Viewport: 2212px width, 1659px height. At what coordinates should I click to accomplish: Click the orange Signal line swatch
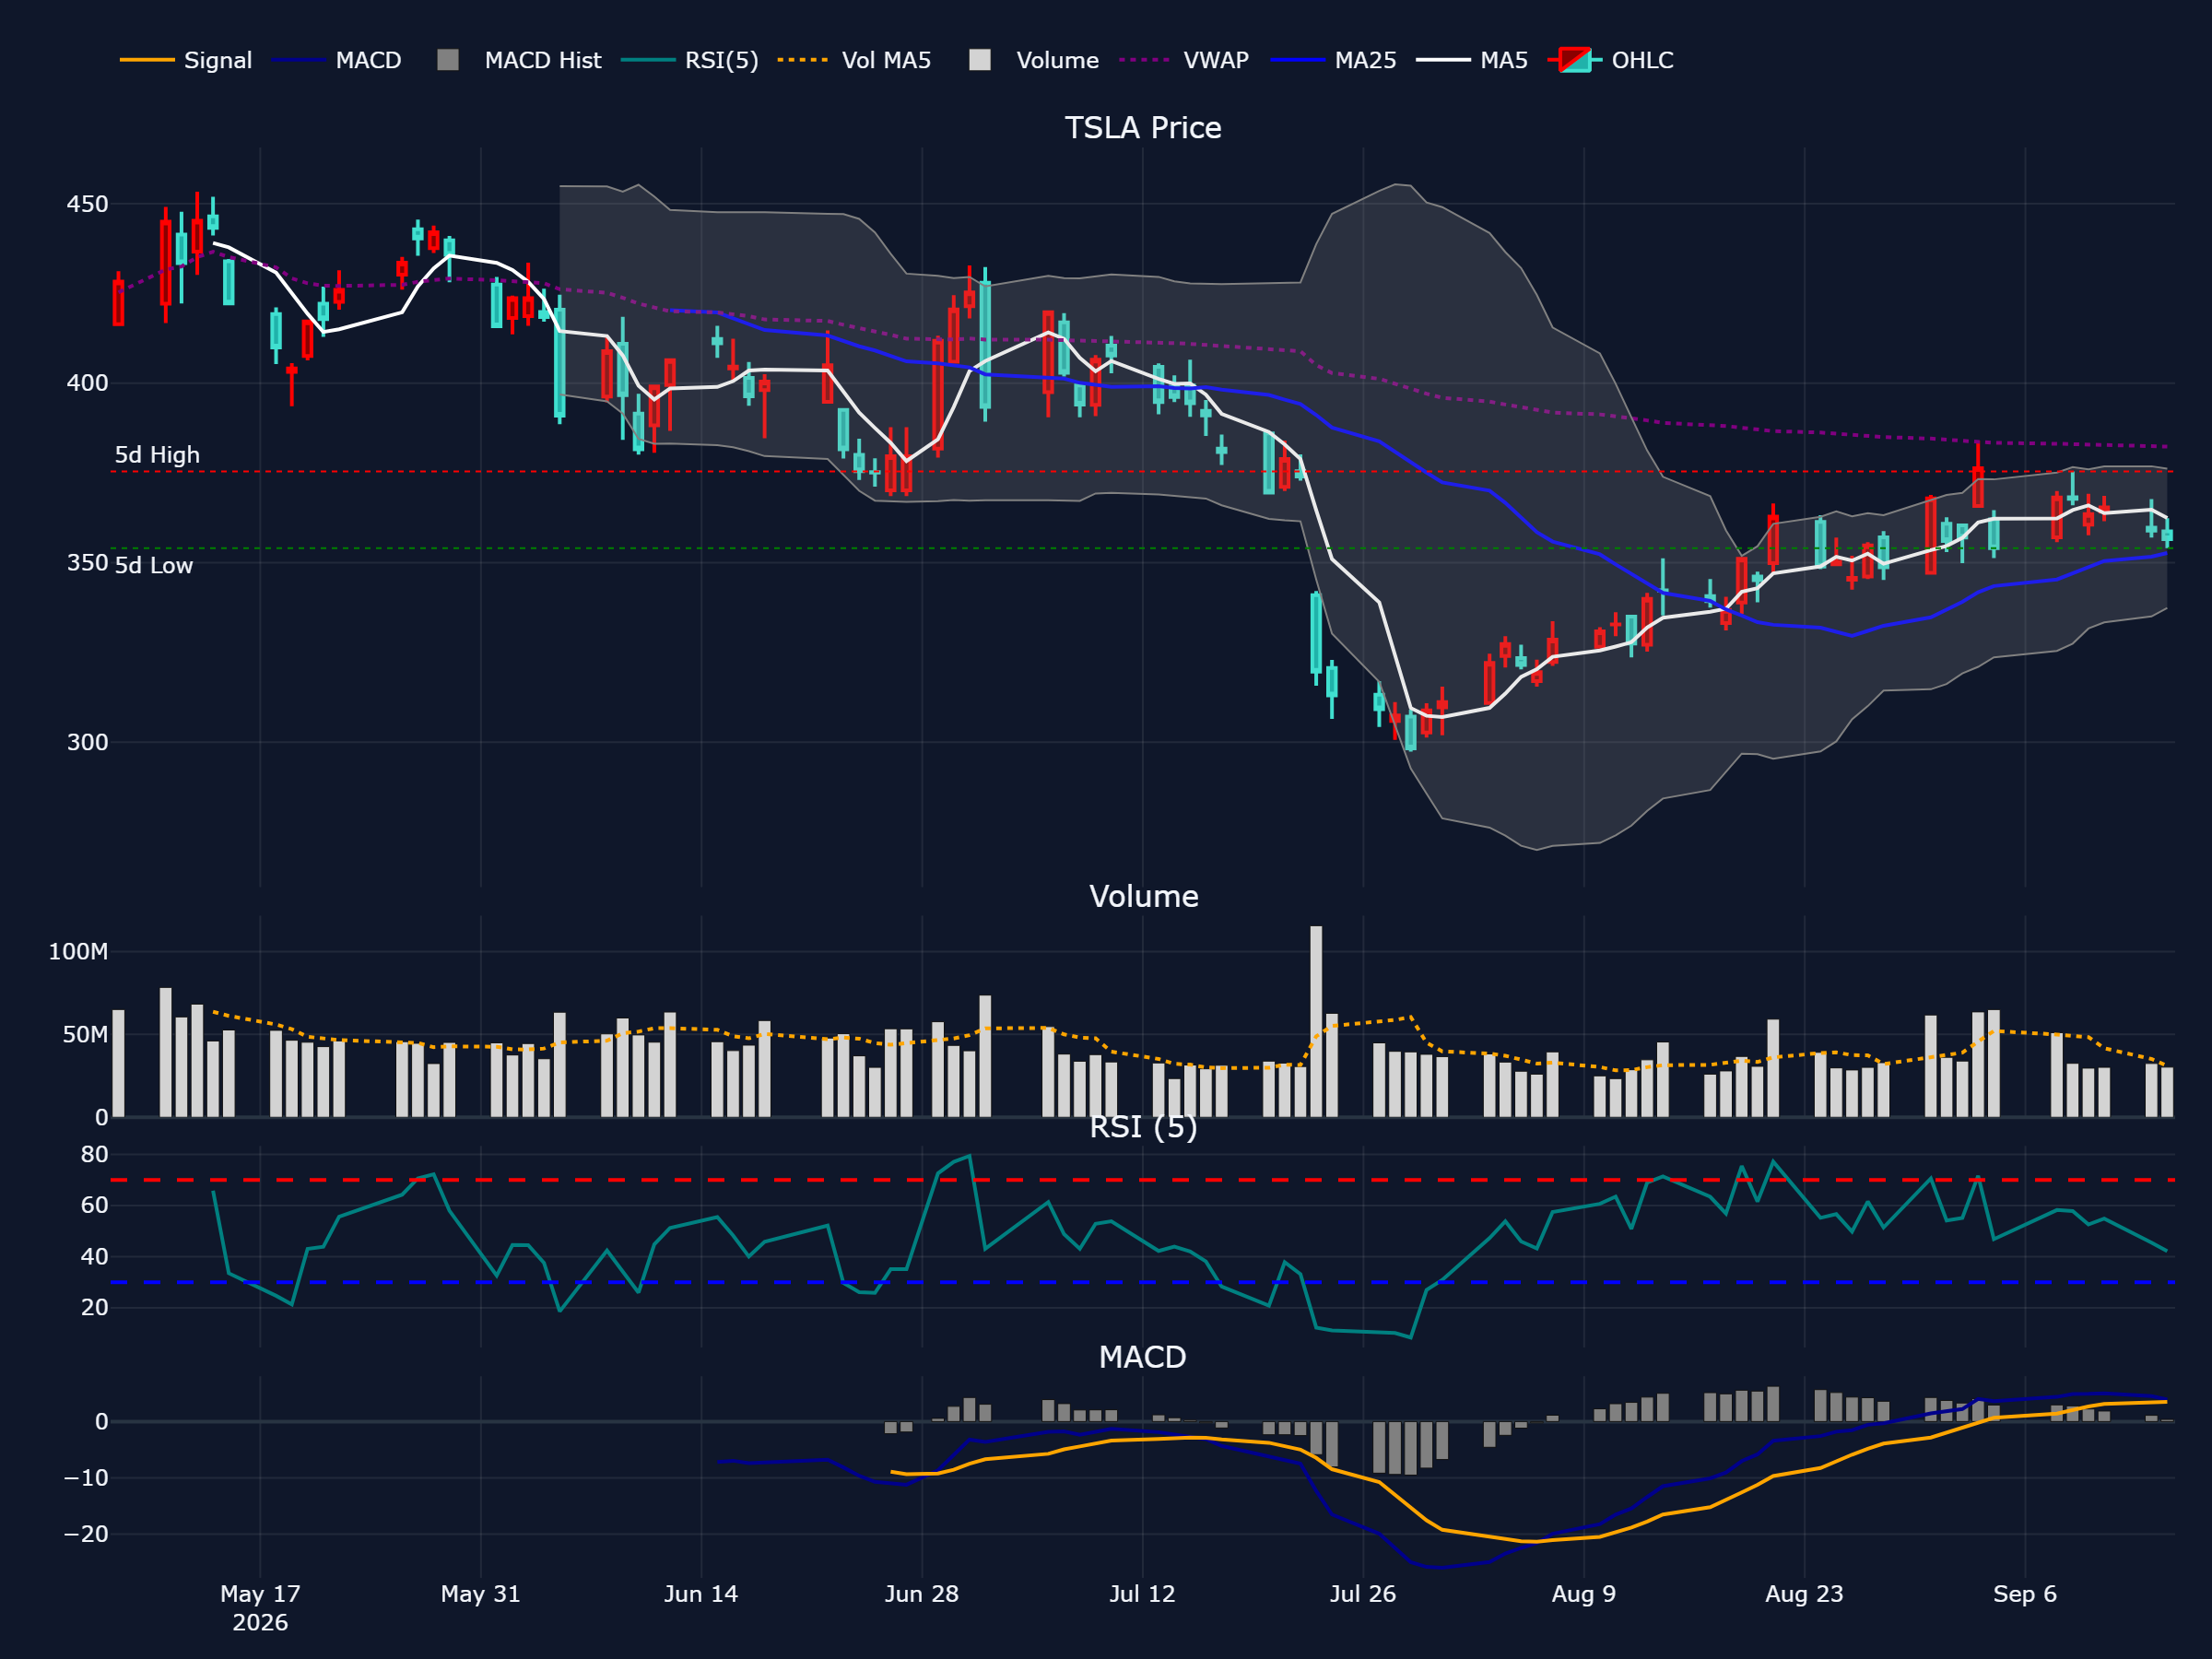click(147, 60)
